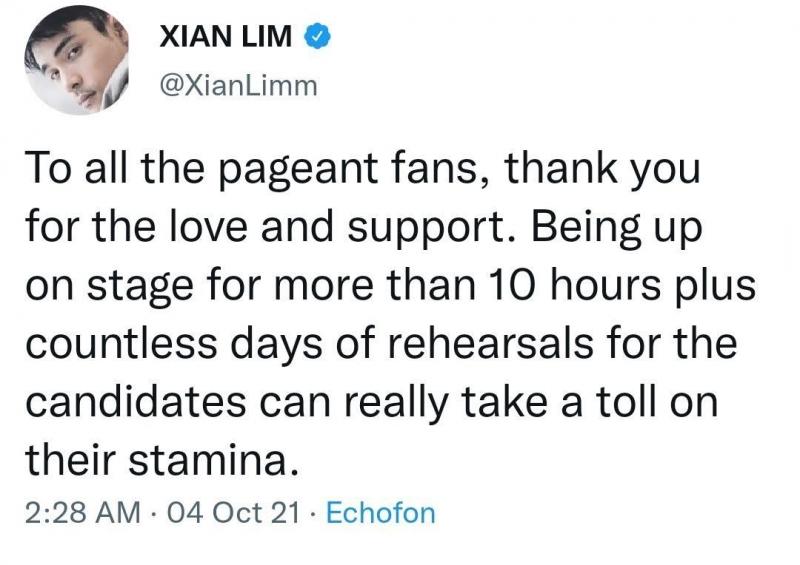Click the 2:28 AM timestamp
The width and height of the screenshot is (800, 565).
pyautogui.click(x=79, y=514)
